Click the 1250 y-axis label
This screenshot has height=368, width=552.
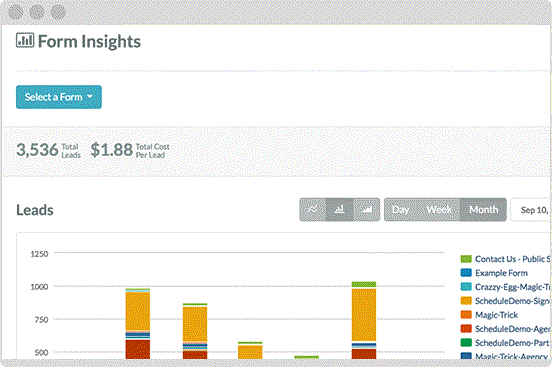pos(39,254)
